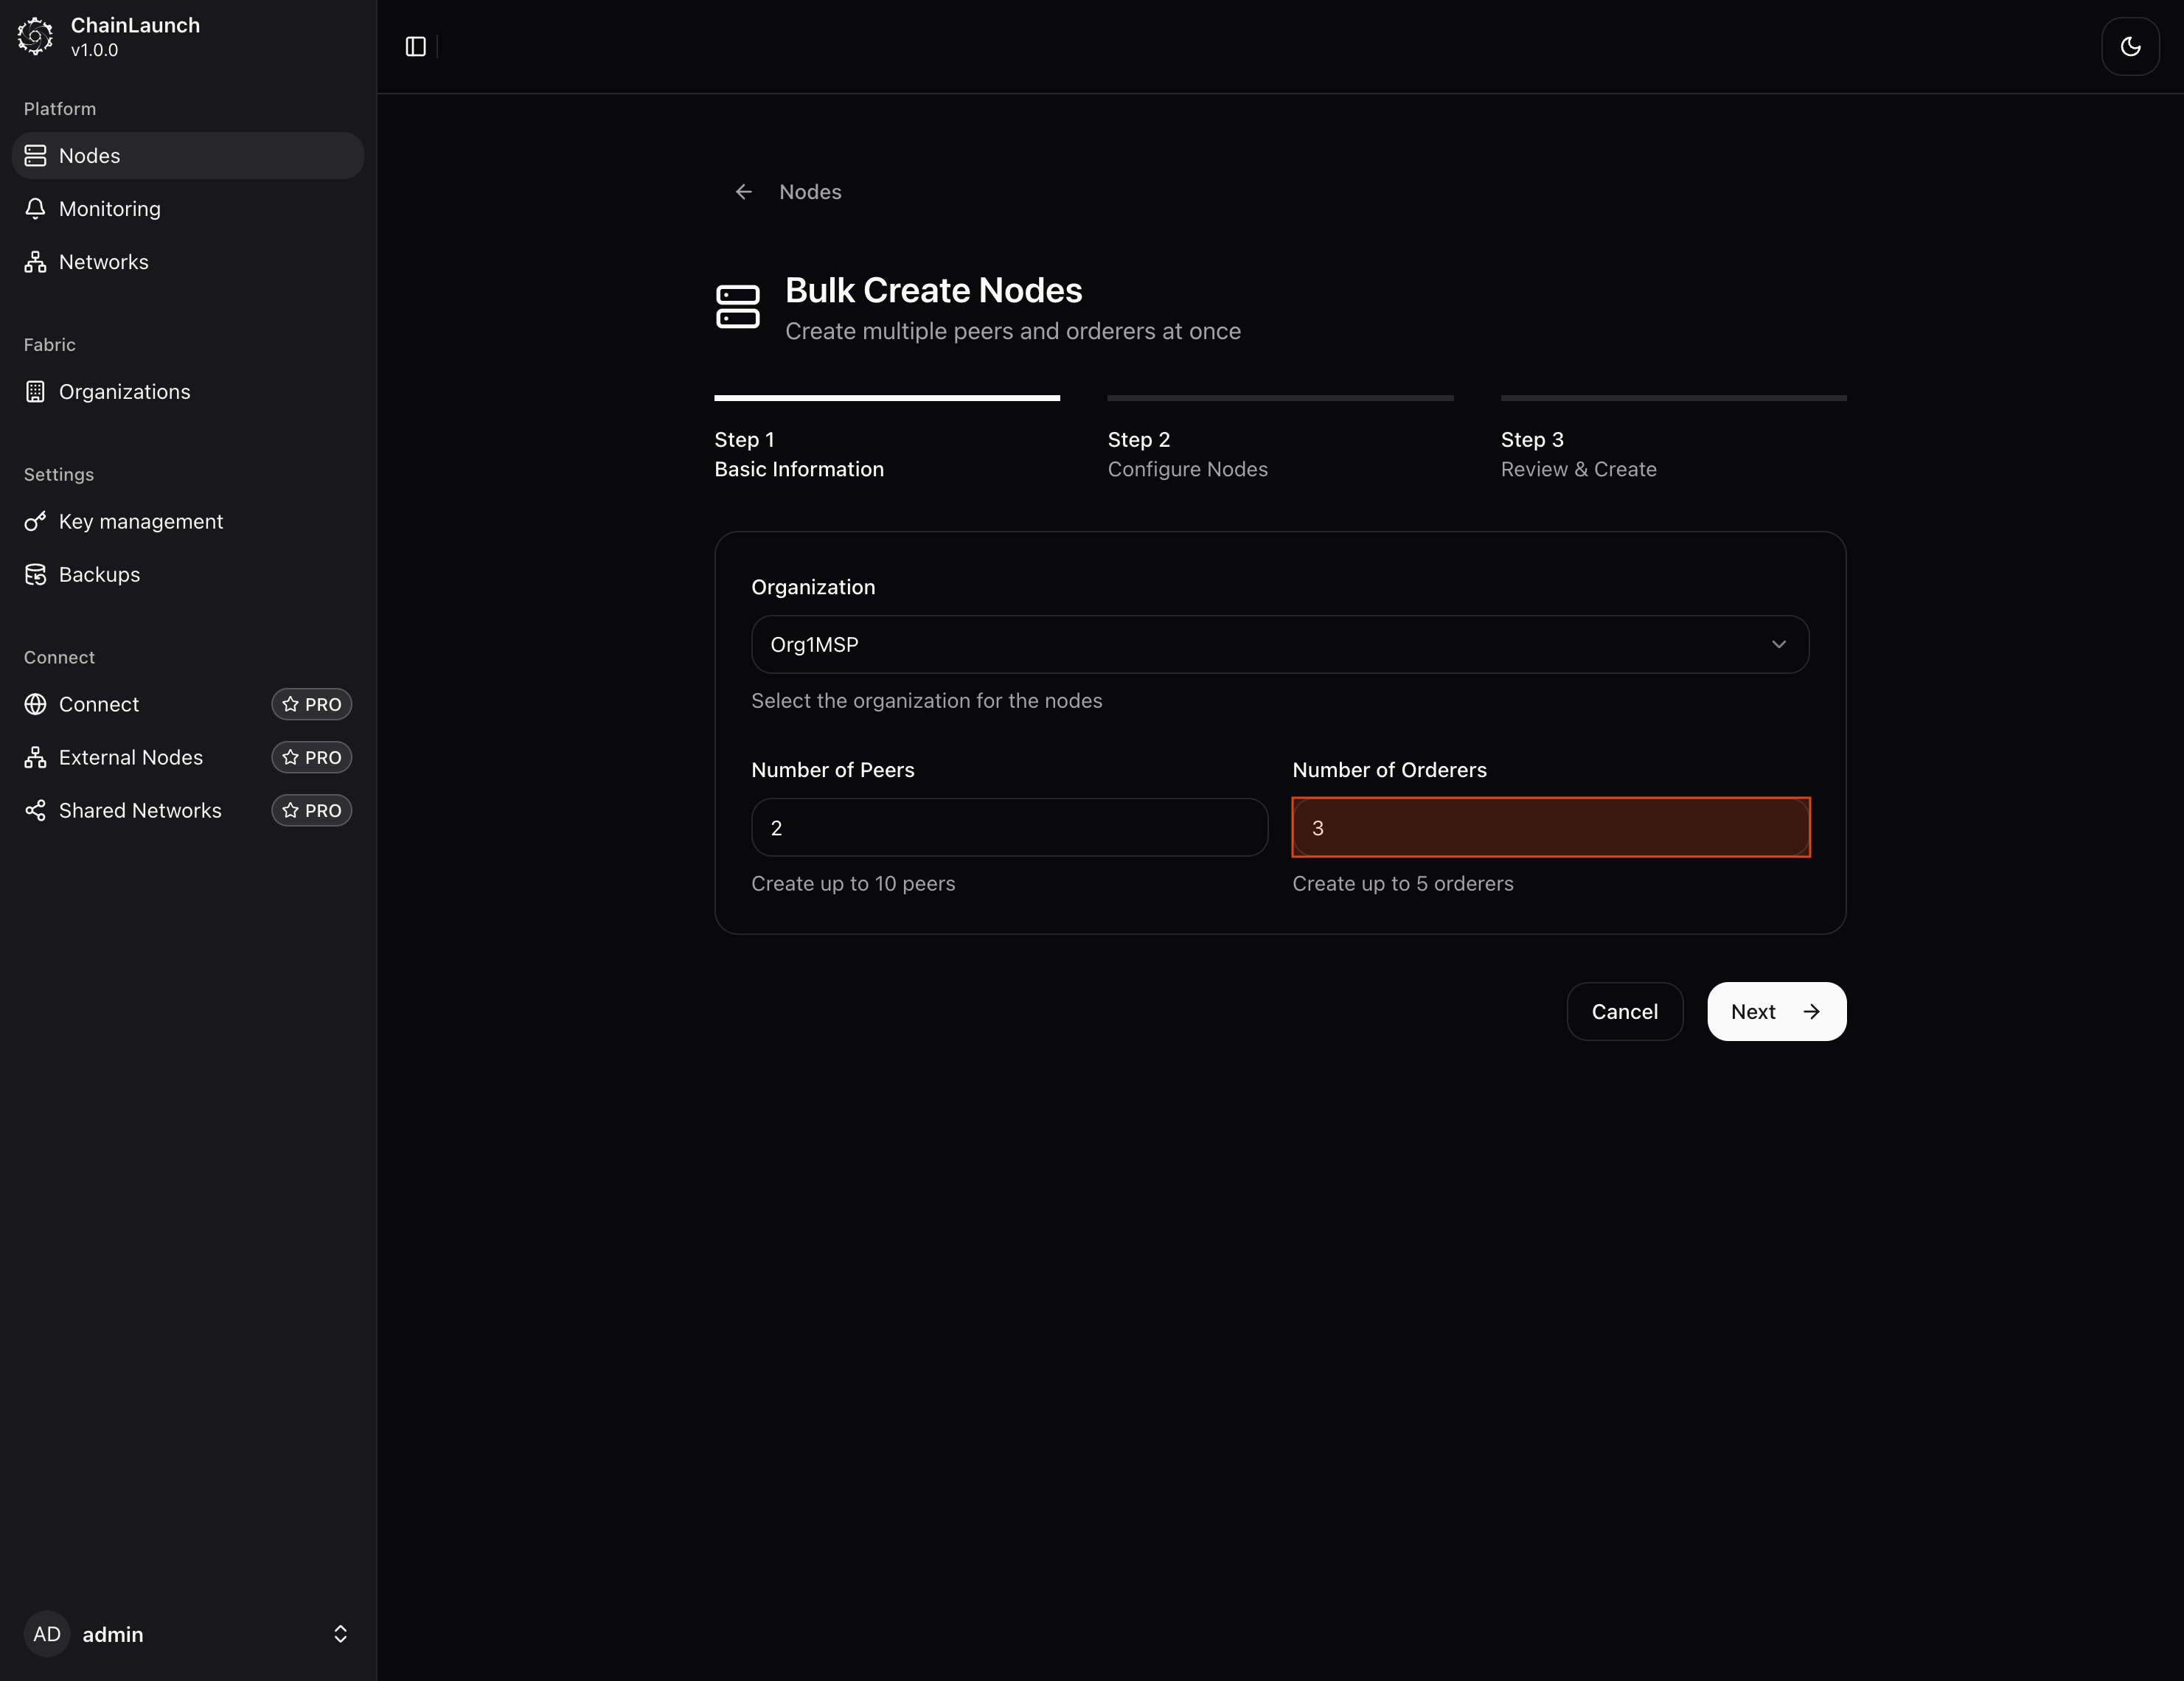Go to the Organizations page

pyautogui.click(x=124, y=392)
